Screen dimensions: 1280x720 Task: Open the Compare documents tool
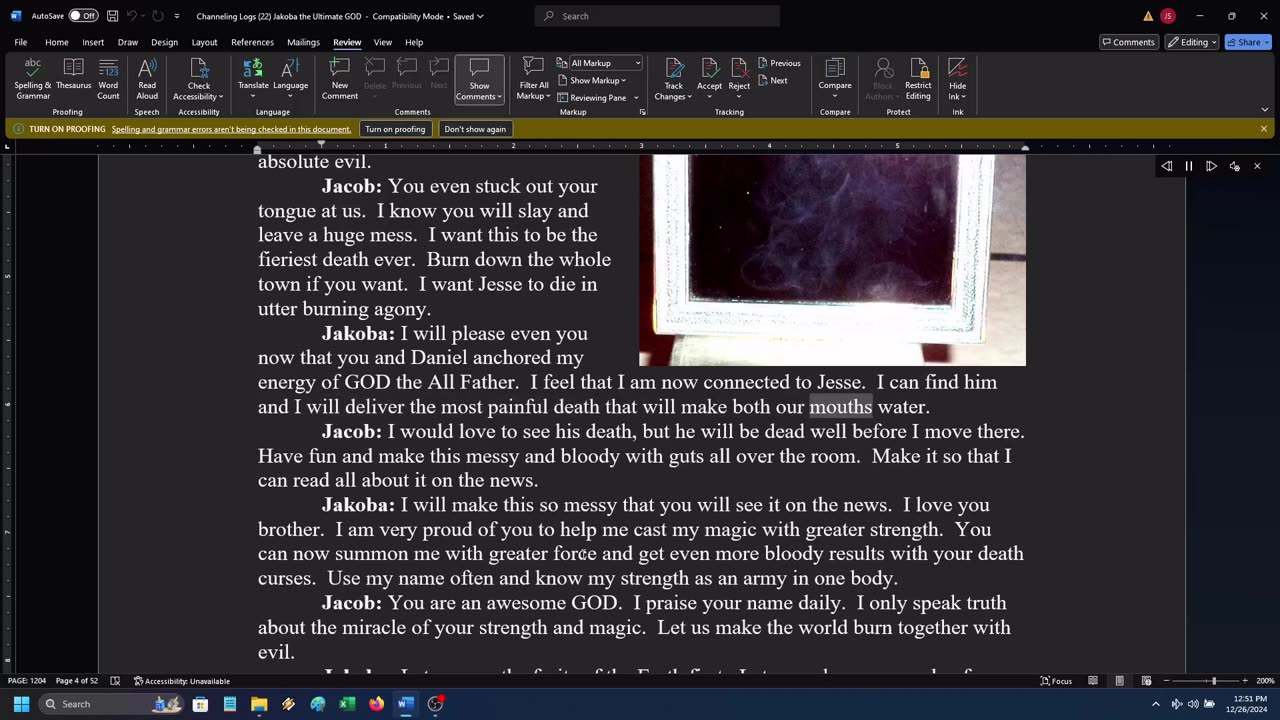point(835,79)
